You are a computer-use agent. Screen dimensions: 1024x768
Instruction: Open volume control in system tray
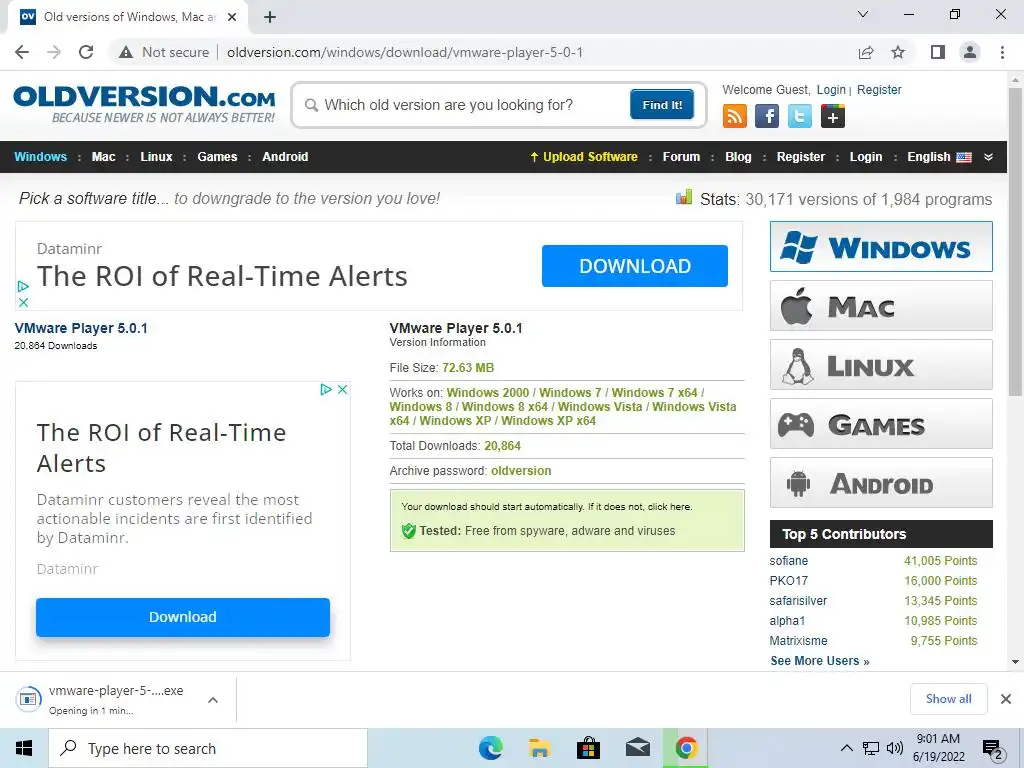tap(895, 748)
